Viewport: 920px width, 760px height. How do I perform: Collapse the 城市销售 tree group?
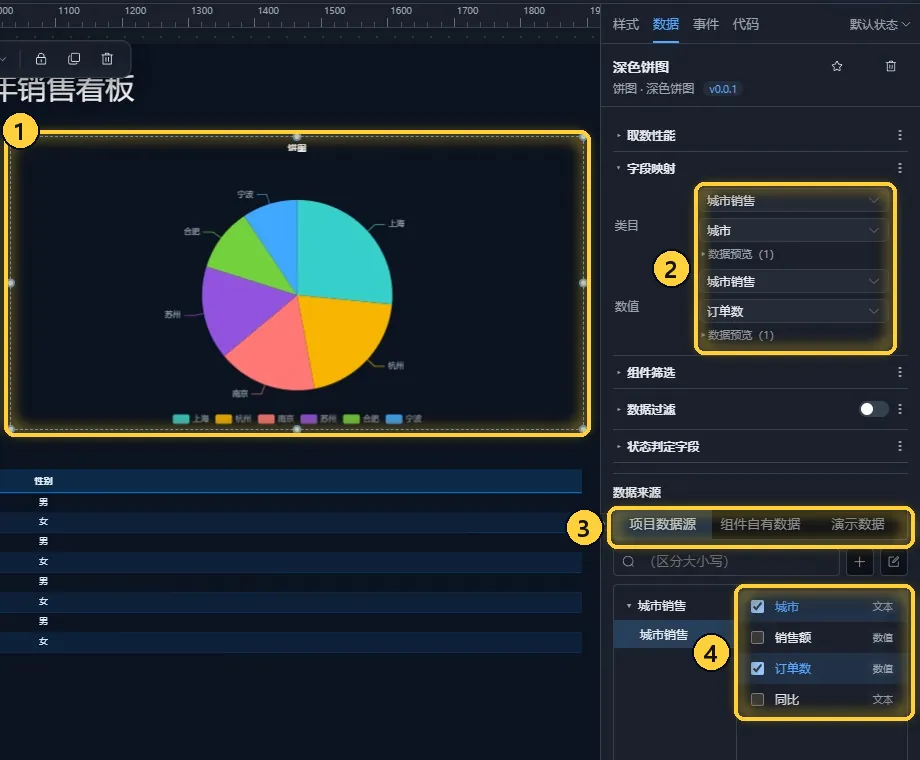pos(629,606)
